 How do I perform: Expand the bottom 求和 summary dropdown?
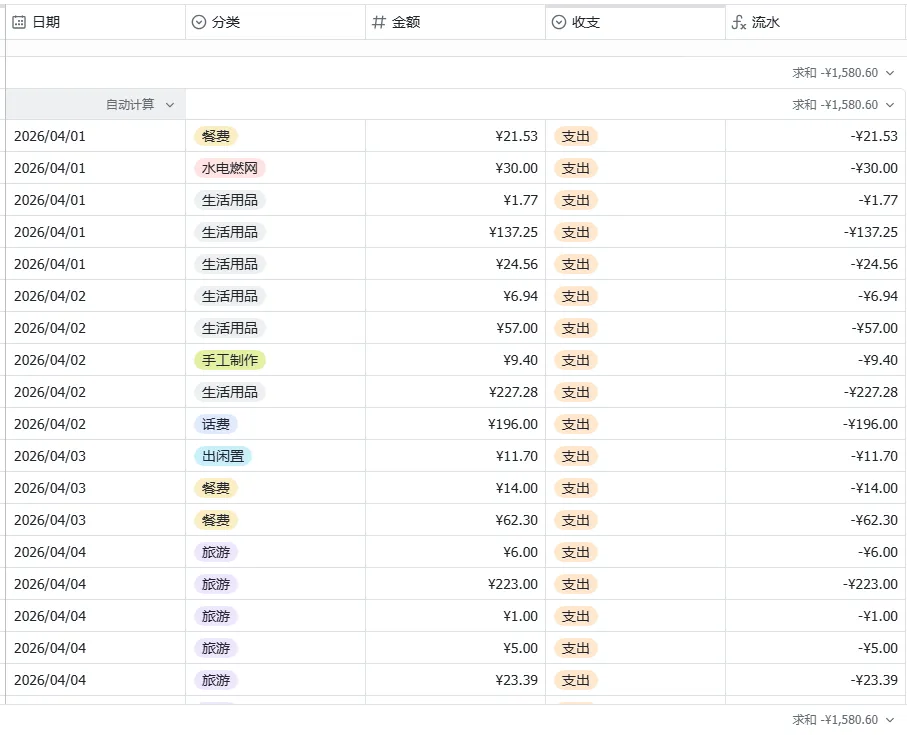(842, 719)
